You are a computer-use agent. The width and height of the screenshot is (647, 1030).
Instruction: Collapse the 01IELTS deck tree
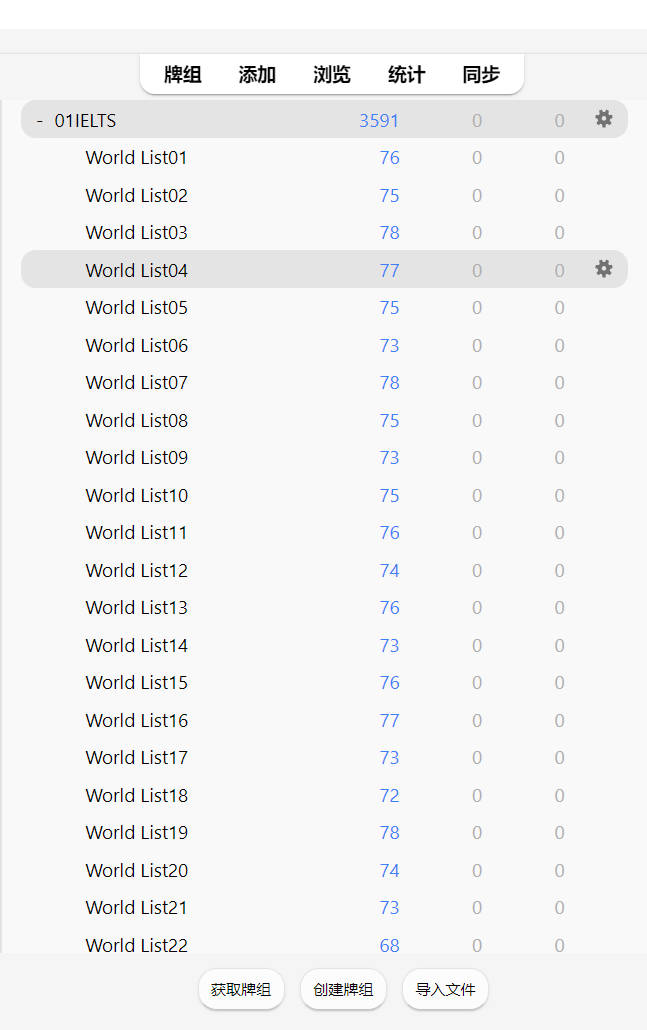tap(40, 121)
